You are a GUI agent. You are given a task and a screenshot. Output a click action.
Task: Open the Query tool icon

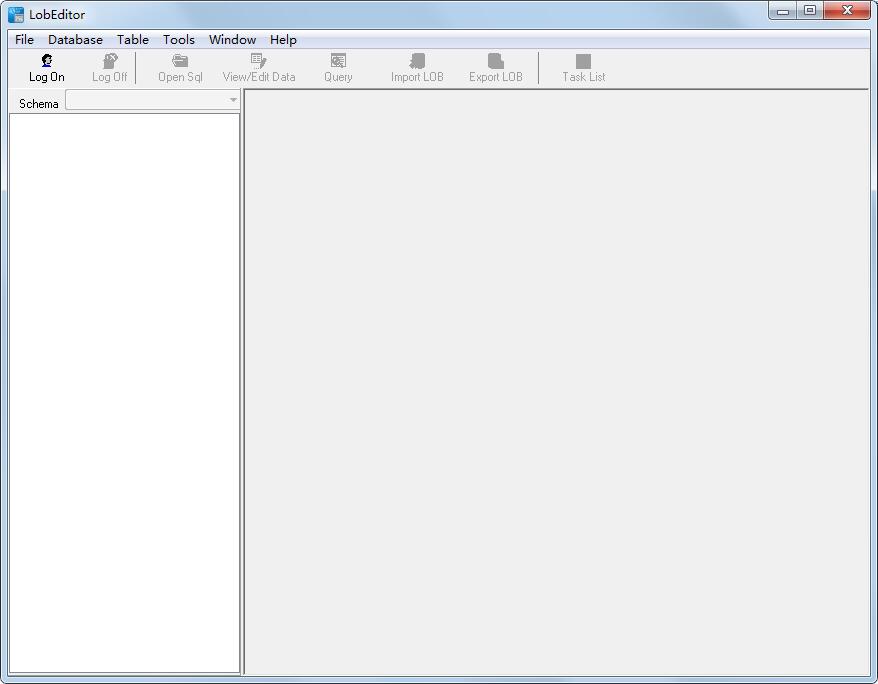337,60
